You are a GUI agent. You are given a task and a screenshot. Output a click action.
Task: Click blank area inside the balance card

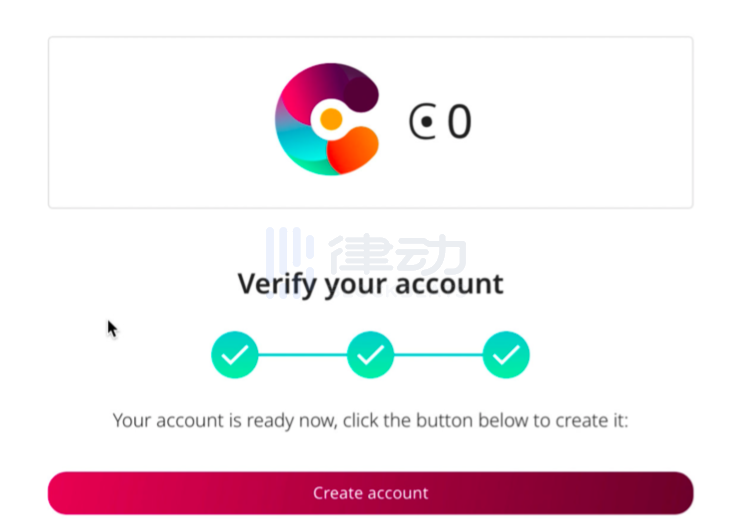coord(584,122)
